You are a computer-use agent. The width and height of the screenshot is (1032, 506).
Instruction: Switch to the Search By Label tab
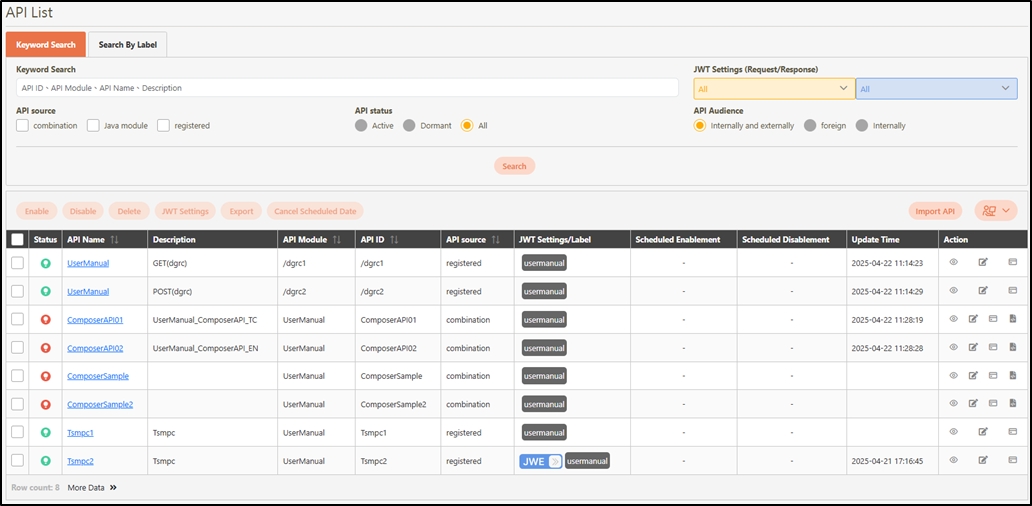pyautogui.click(x=128, y=45)
